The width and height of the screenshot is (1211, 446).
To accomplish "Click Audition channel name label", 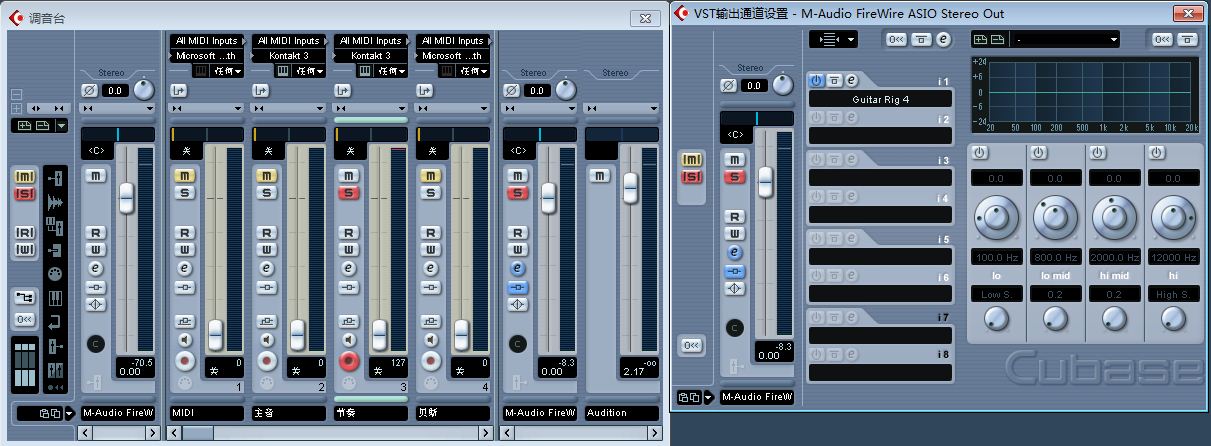I will [x=621, y=412].
